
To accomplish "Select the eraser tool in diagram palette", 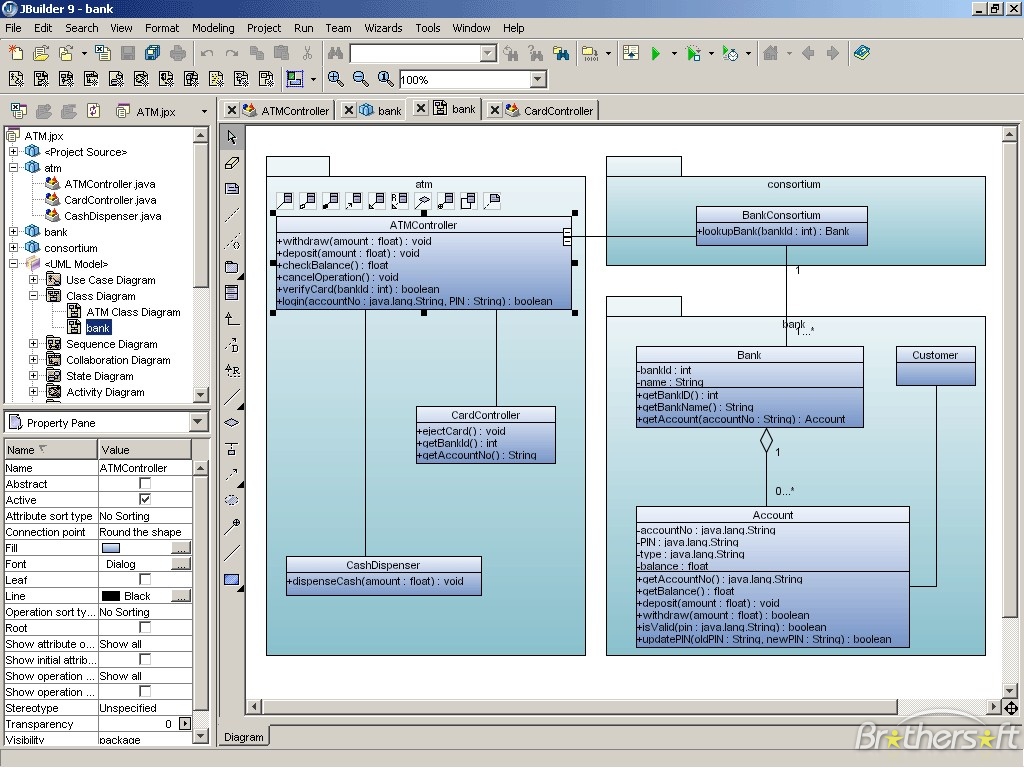I will pos(232,163).
